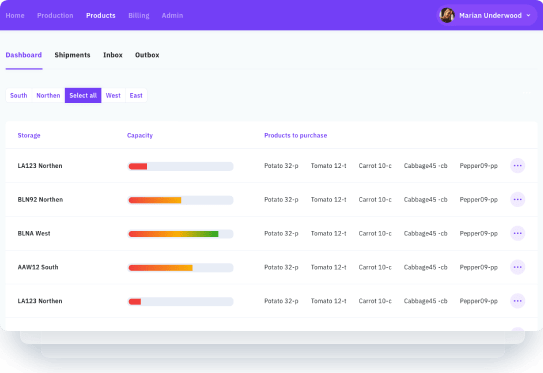Select the BLNA West storage name
The height and width of the screenshot is (373, 543).
[34, 233]
